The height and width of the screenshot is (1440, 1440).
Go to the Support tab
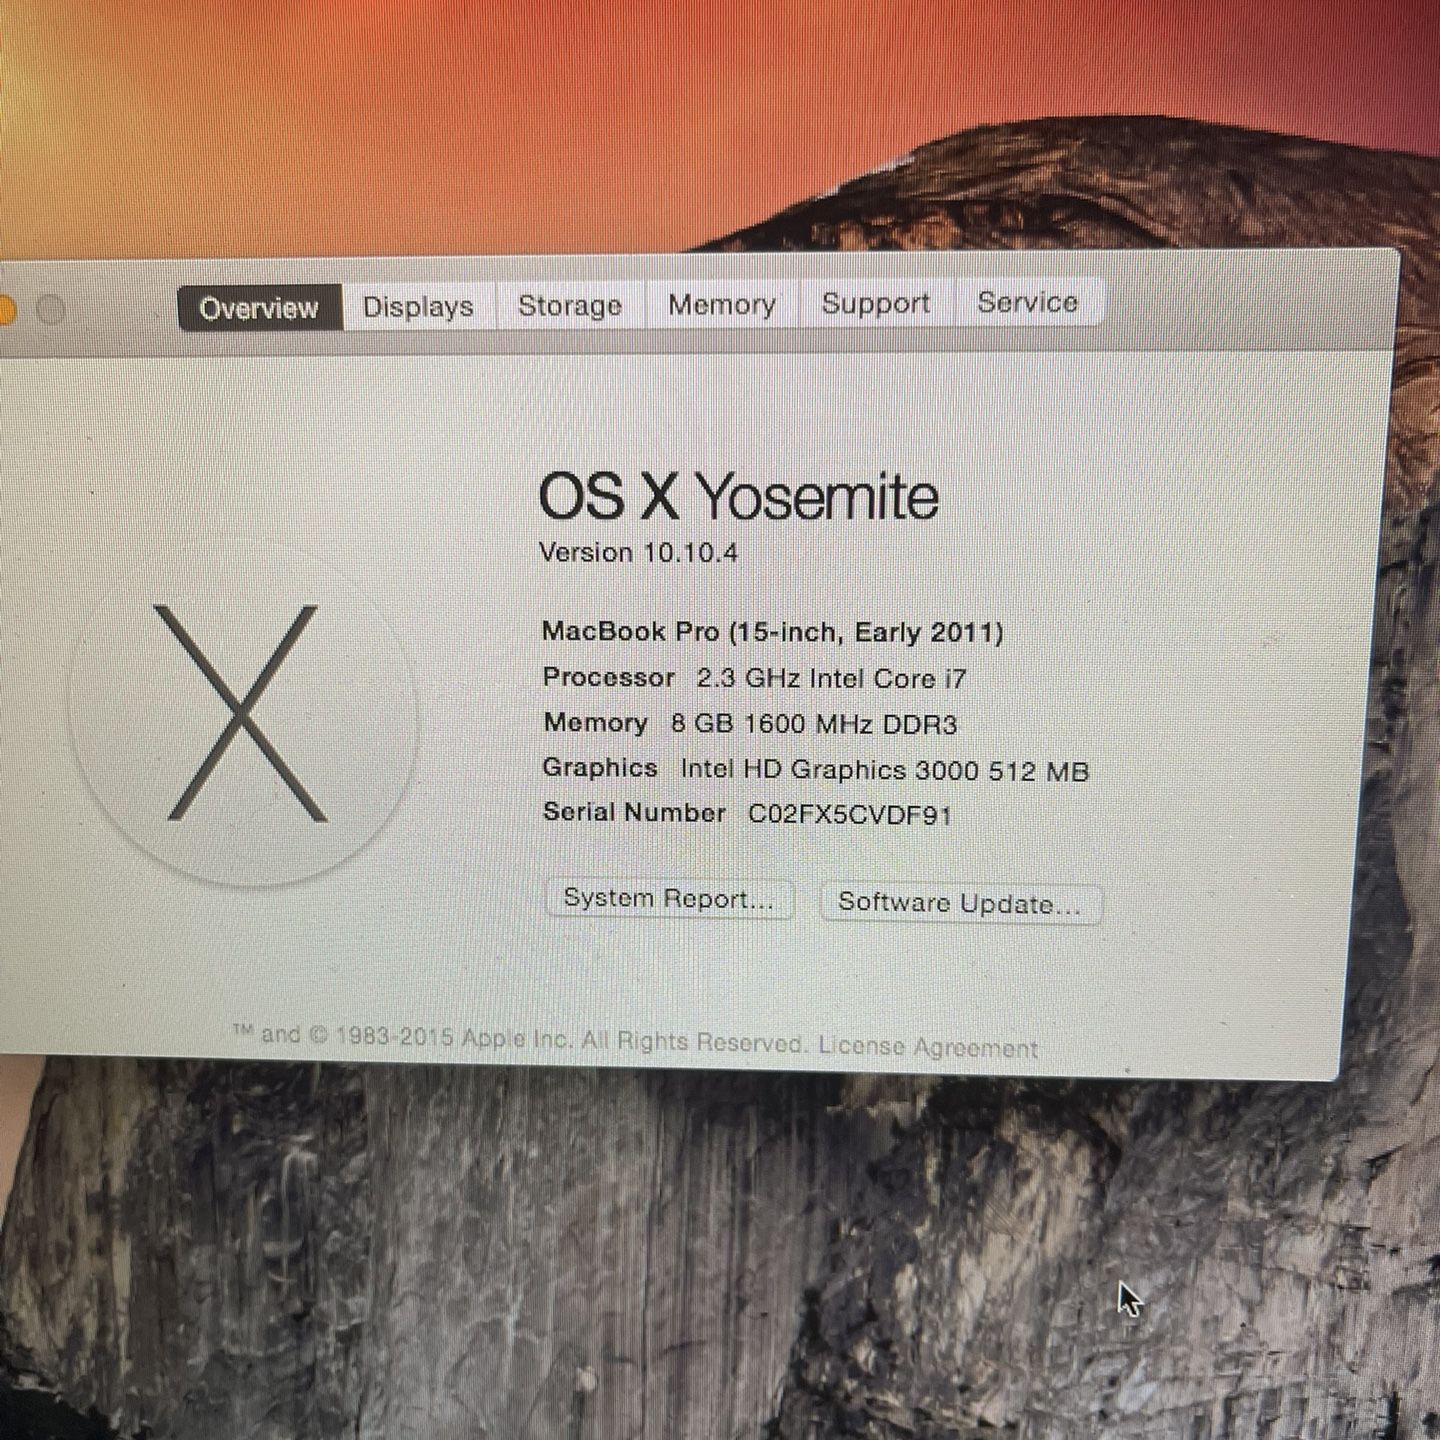[x=876, y=303]
